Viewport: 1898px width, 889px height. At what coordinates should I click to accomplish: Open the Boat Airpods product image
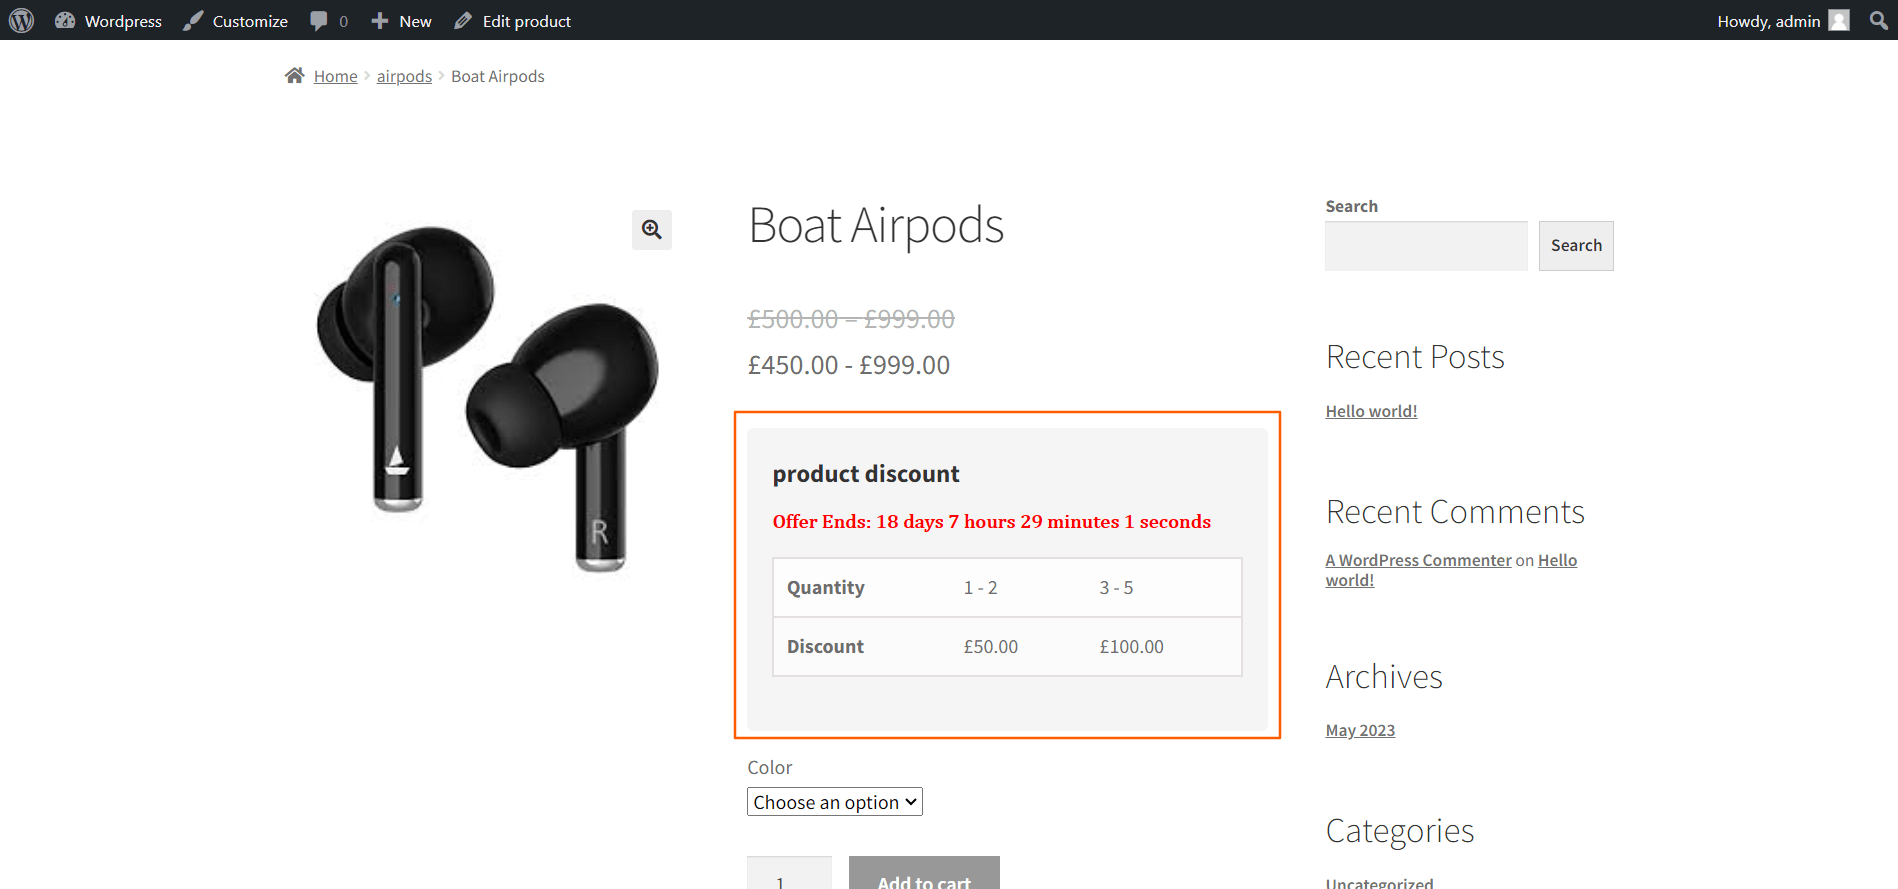pos(488,398)
